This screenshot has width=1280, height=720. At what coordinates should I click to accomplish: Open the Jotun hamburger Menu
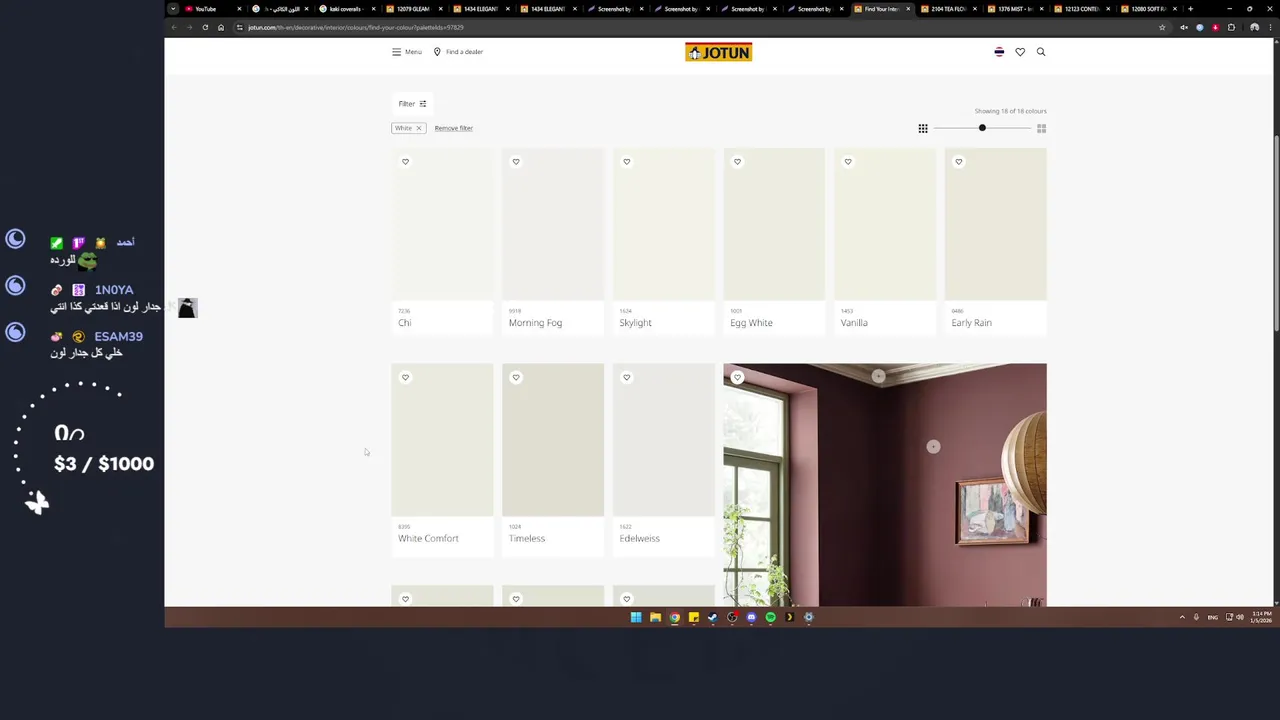point(406,52)
